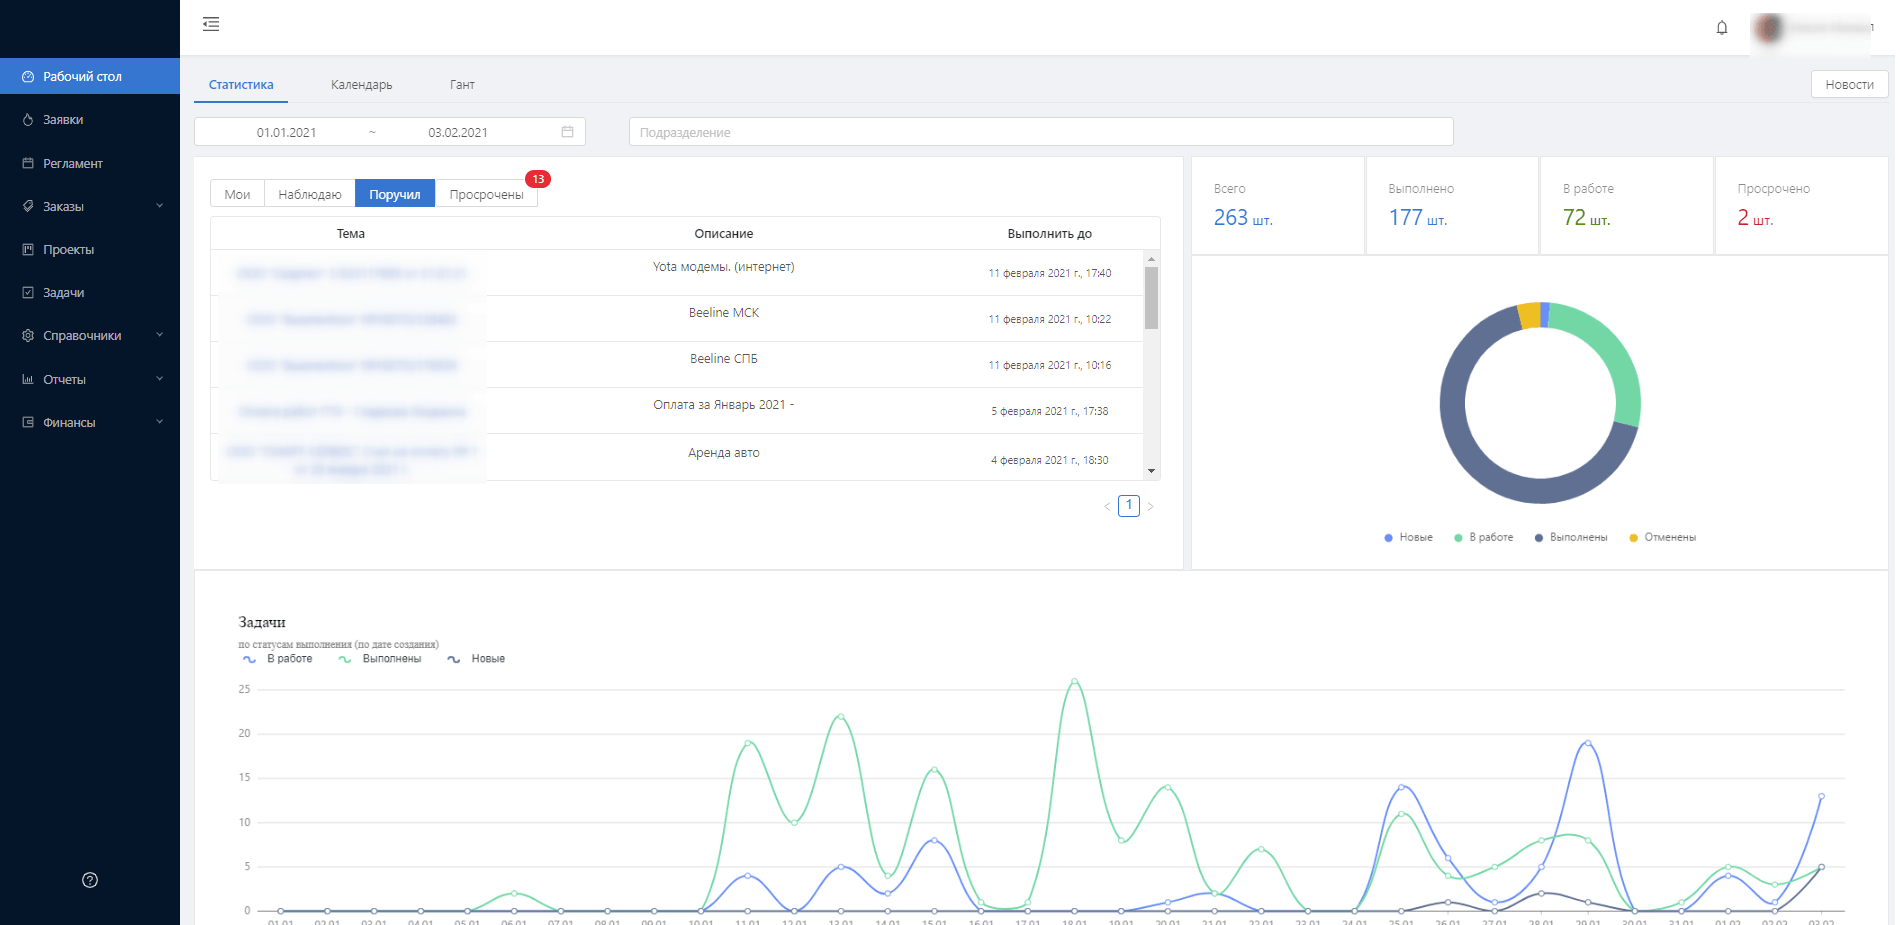Click the Отчеты bar chart icon
Screen dimensions: 1900x925
pos(28,379)
